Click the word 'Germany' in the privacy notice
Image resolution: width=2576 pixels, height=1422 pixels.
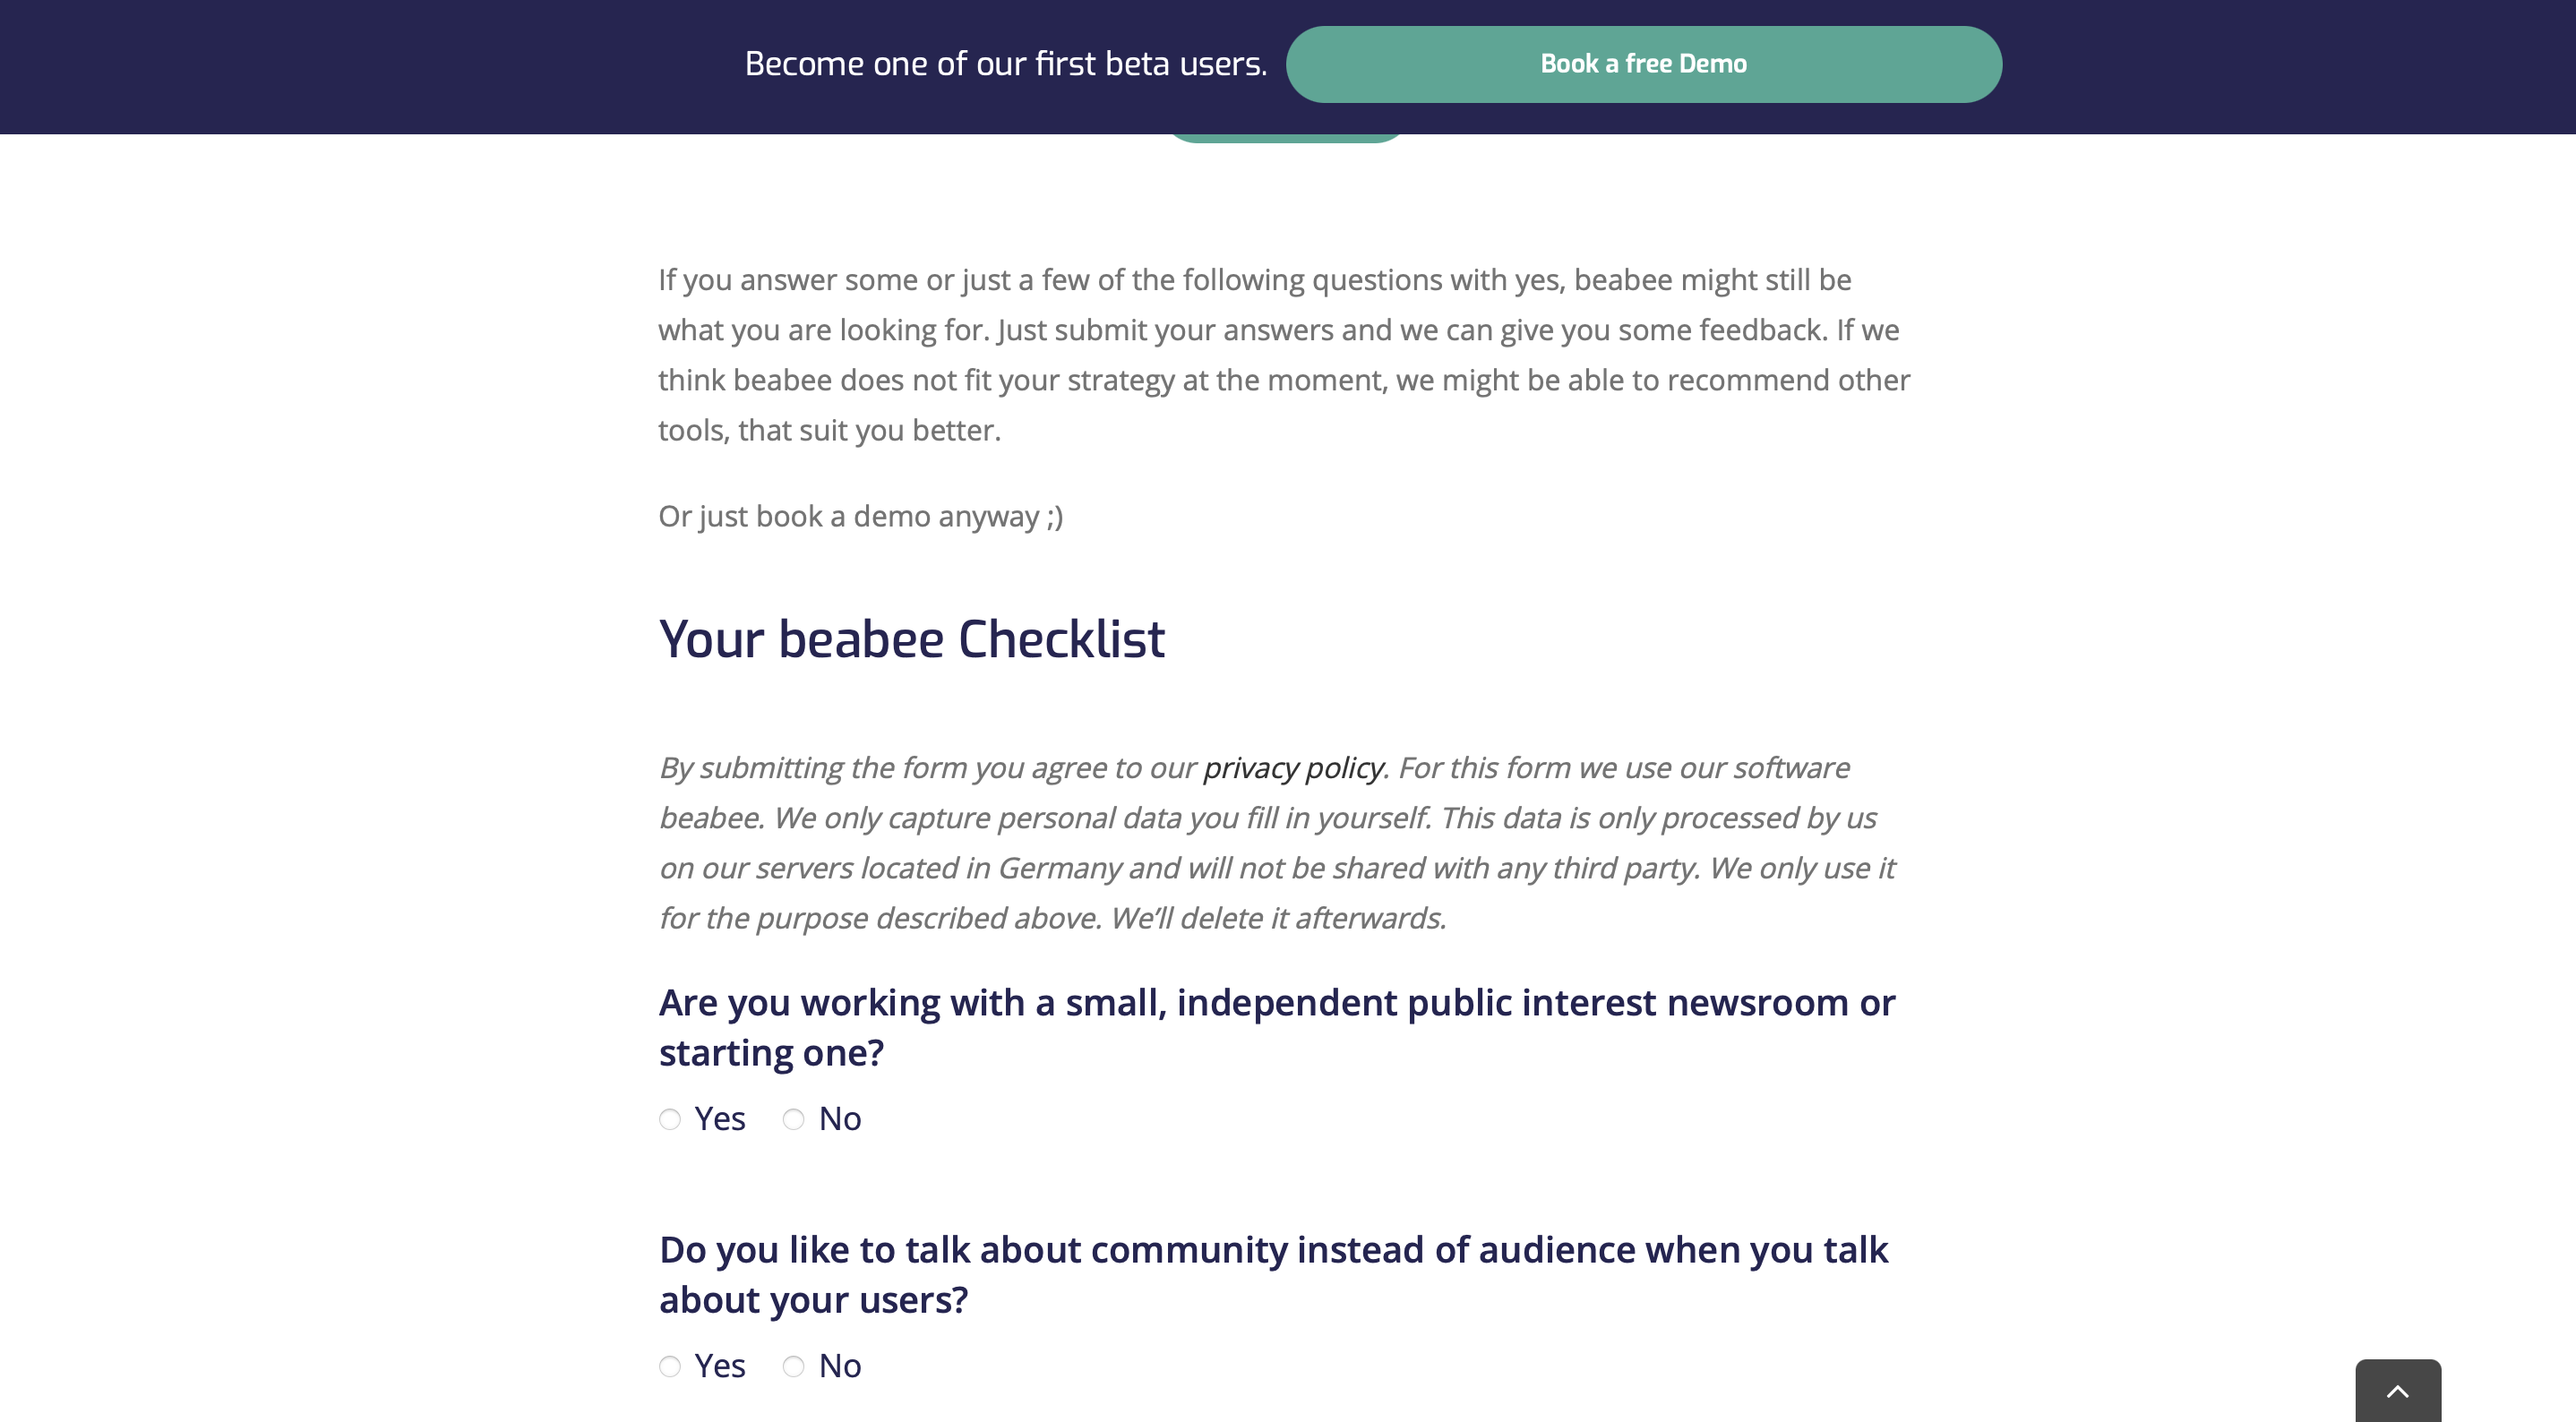click(x=1059, y=868)
